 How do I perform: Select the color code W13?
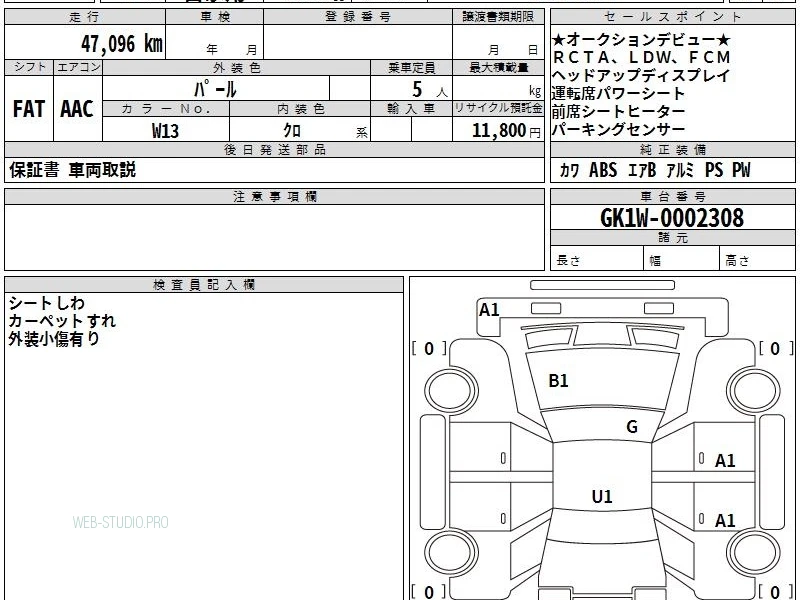[166, 131]
